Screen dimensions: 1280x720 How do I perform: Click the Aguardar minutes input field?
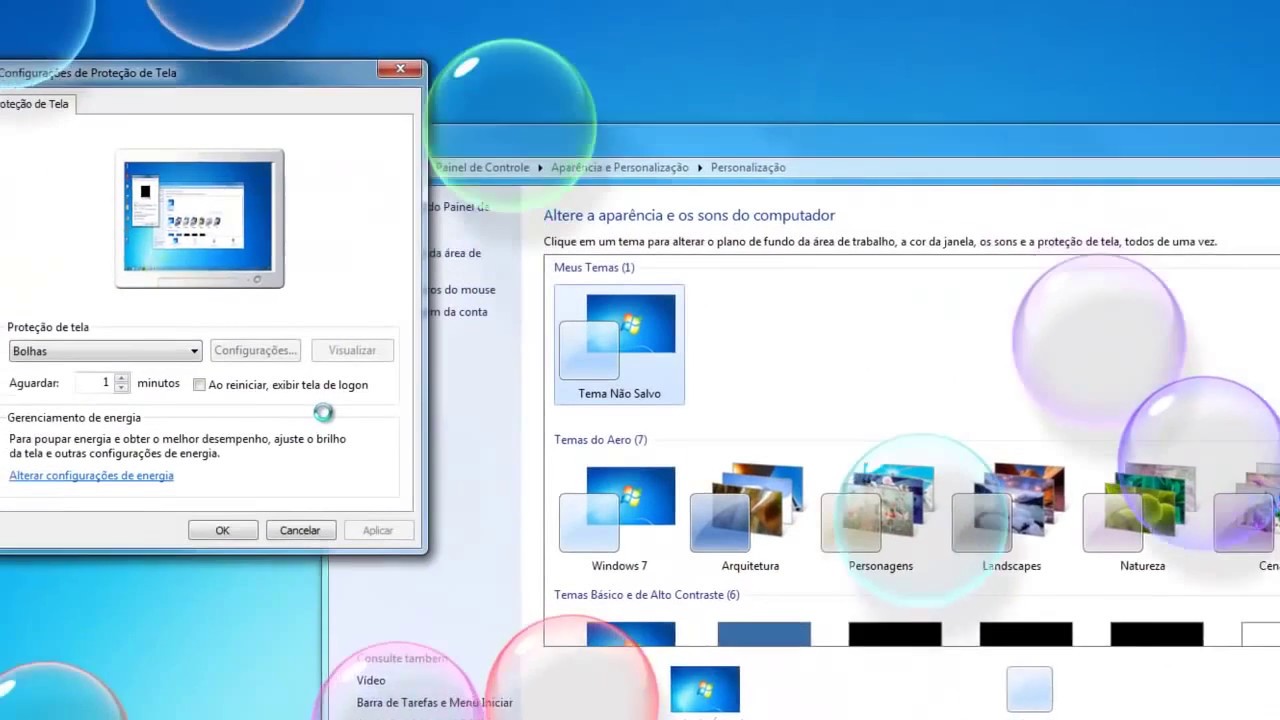[93, 383]
